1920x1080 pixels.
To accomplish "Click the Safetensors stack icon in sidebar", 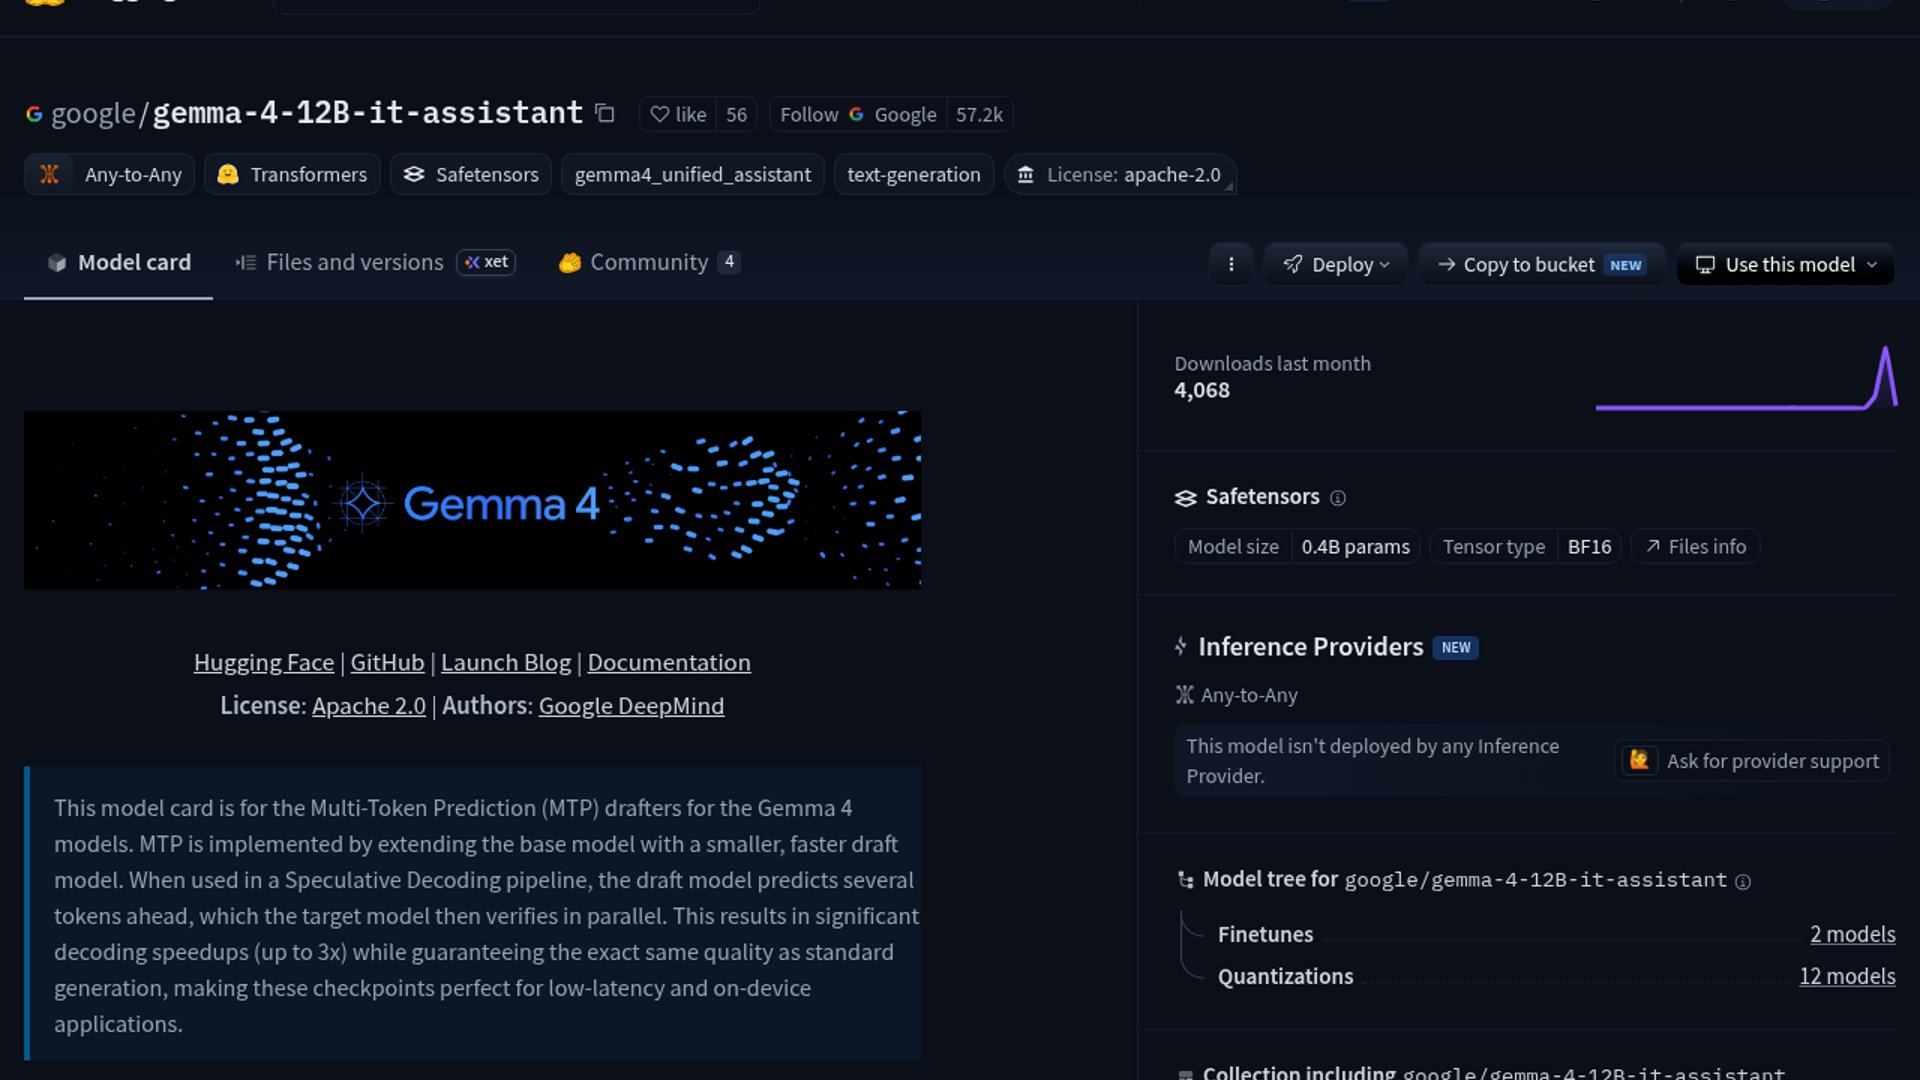I will tap(1186, 498).
